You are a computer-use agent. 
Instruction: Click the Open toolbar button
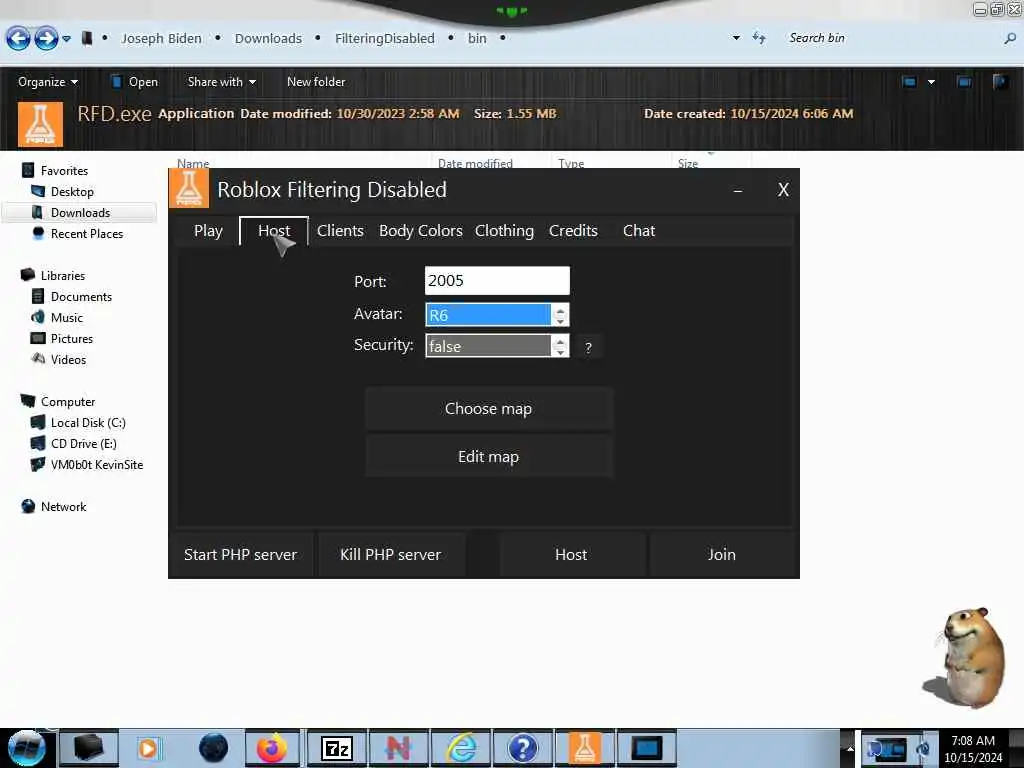(135, 82)
